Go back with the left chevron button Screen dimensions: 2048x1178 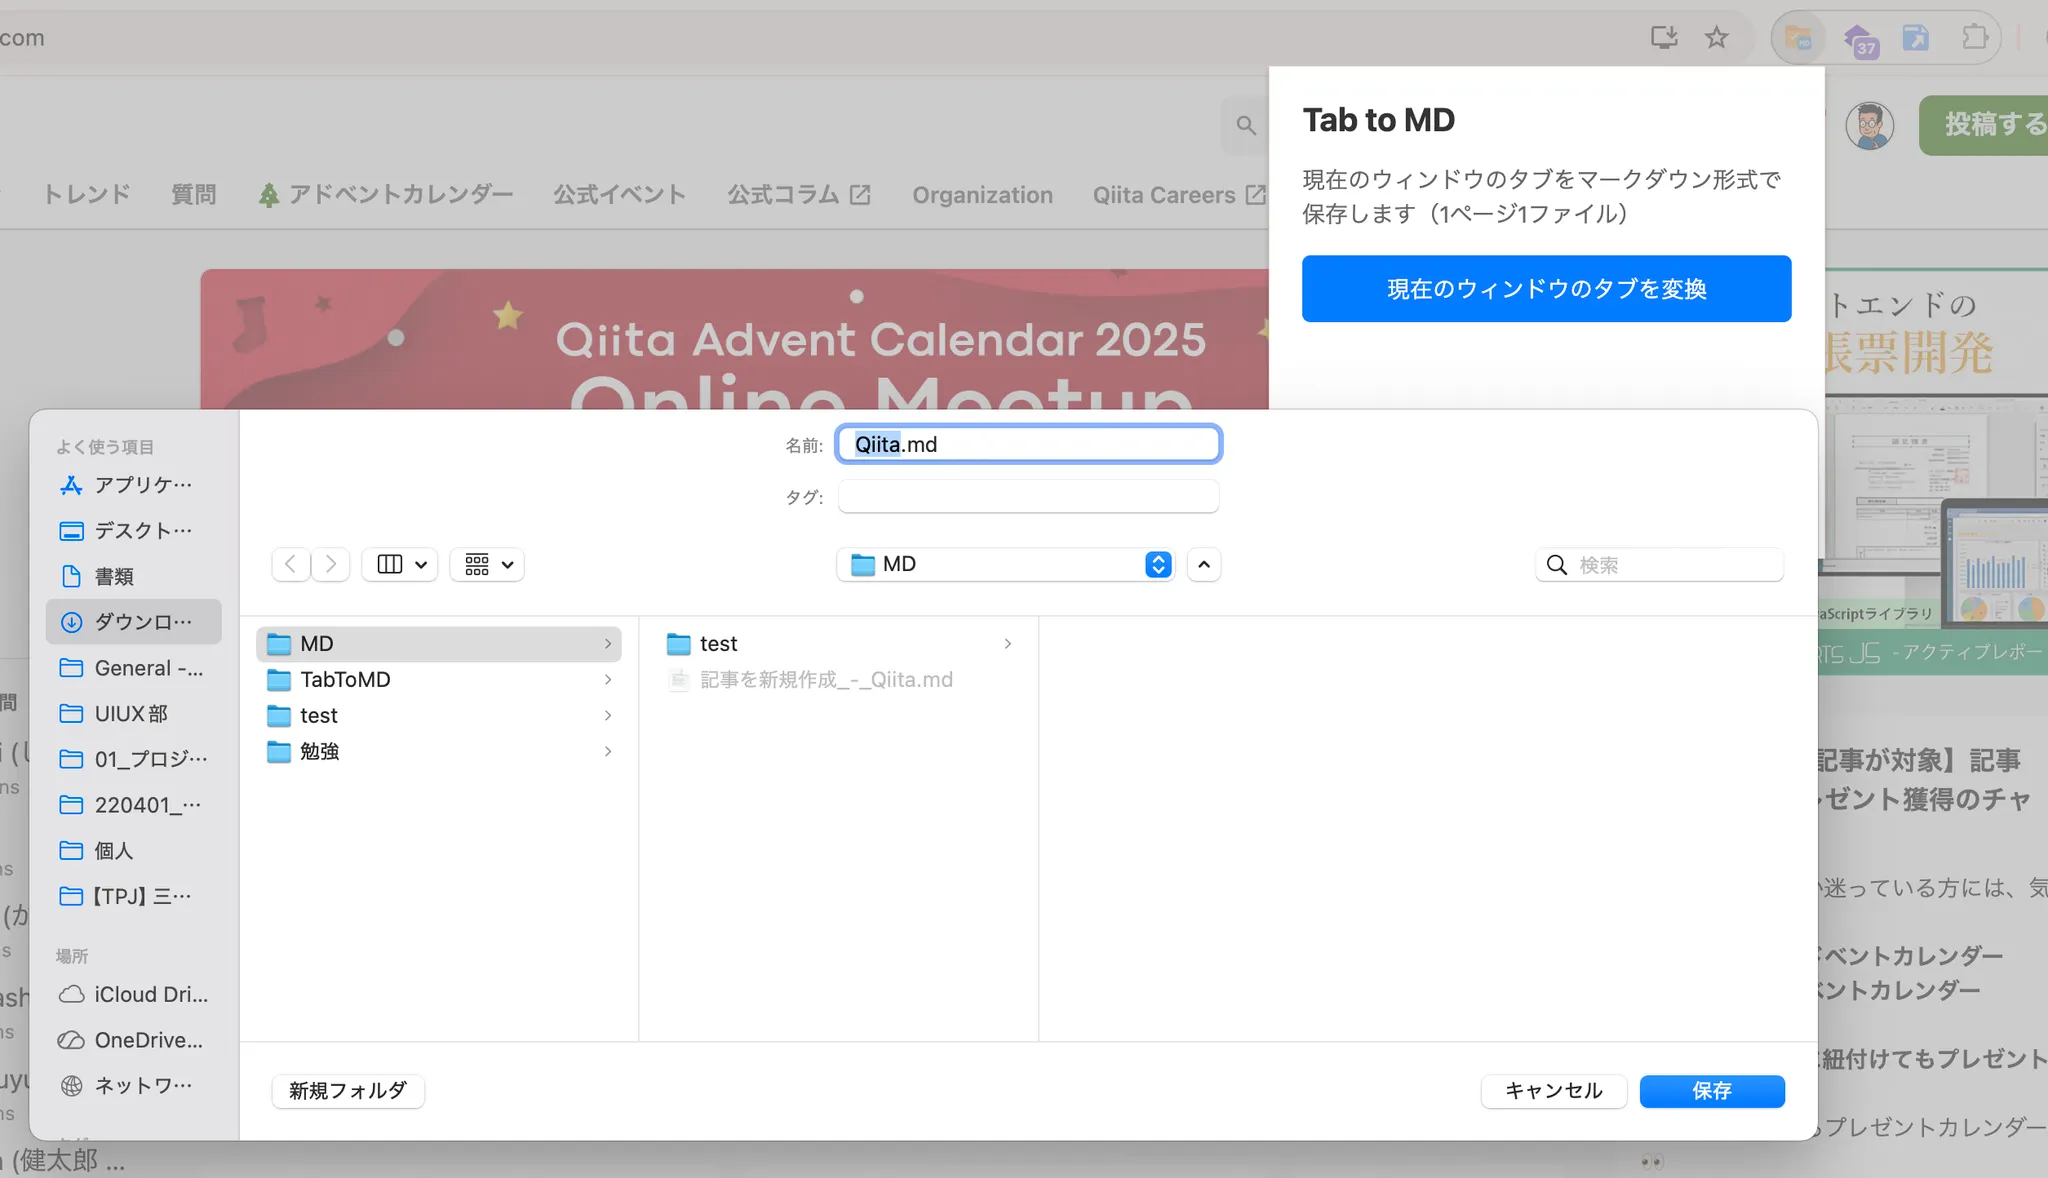point(291,564)
